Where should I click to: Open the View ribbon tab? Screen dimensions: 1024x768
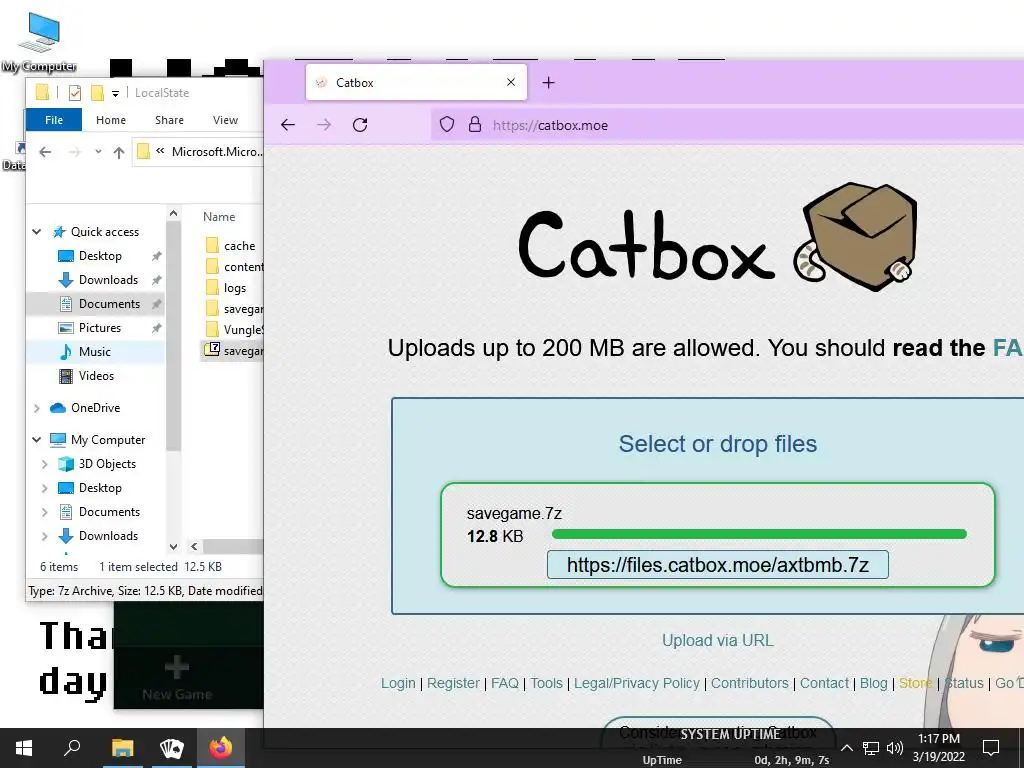pos(225,120)
